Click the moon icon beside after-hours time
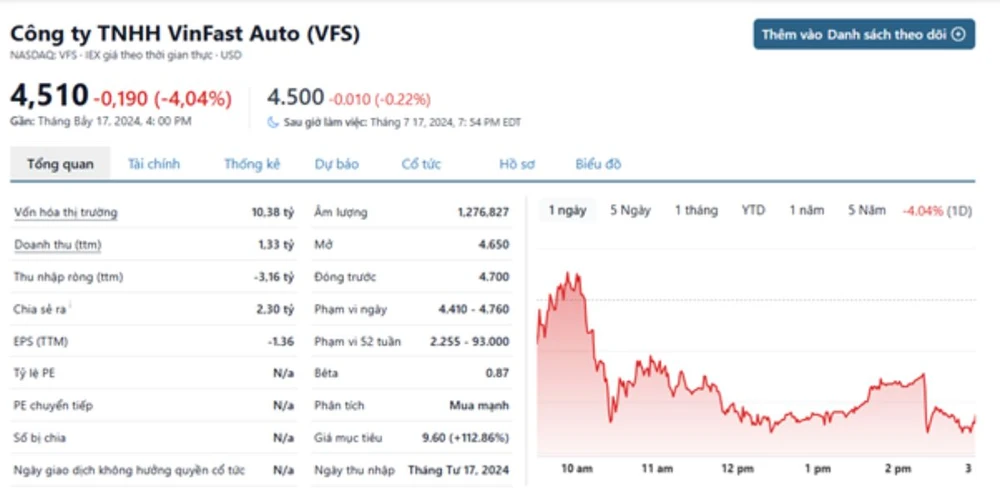Screen dimensions: 1000x492 273,122
